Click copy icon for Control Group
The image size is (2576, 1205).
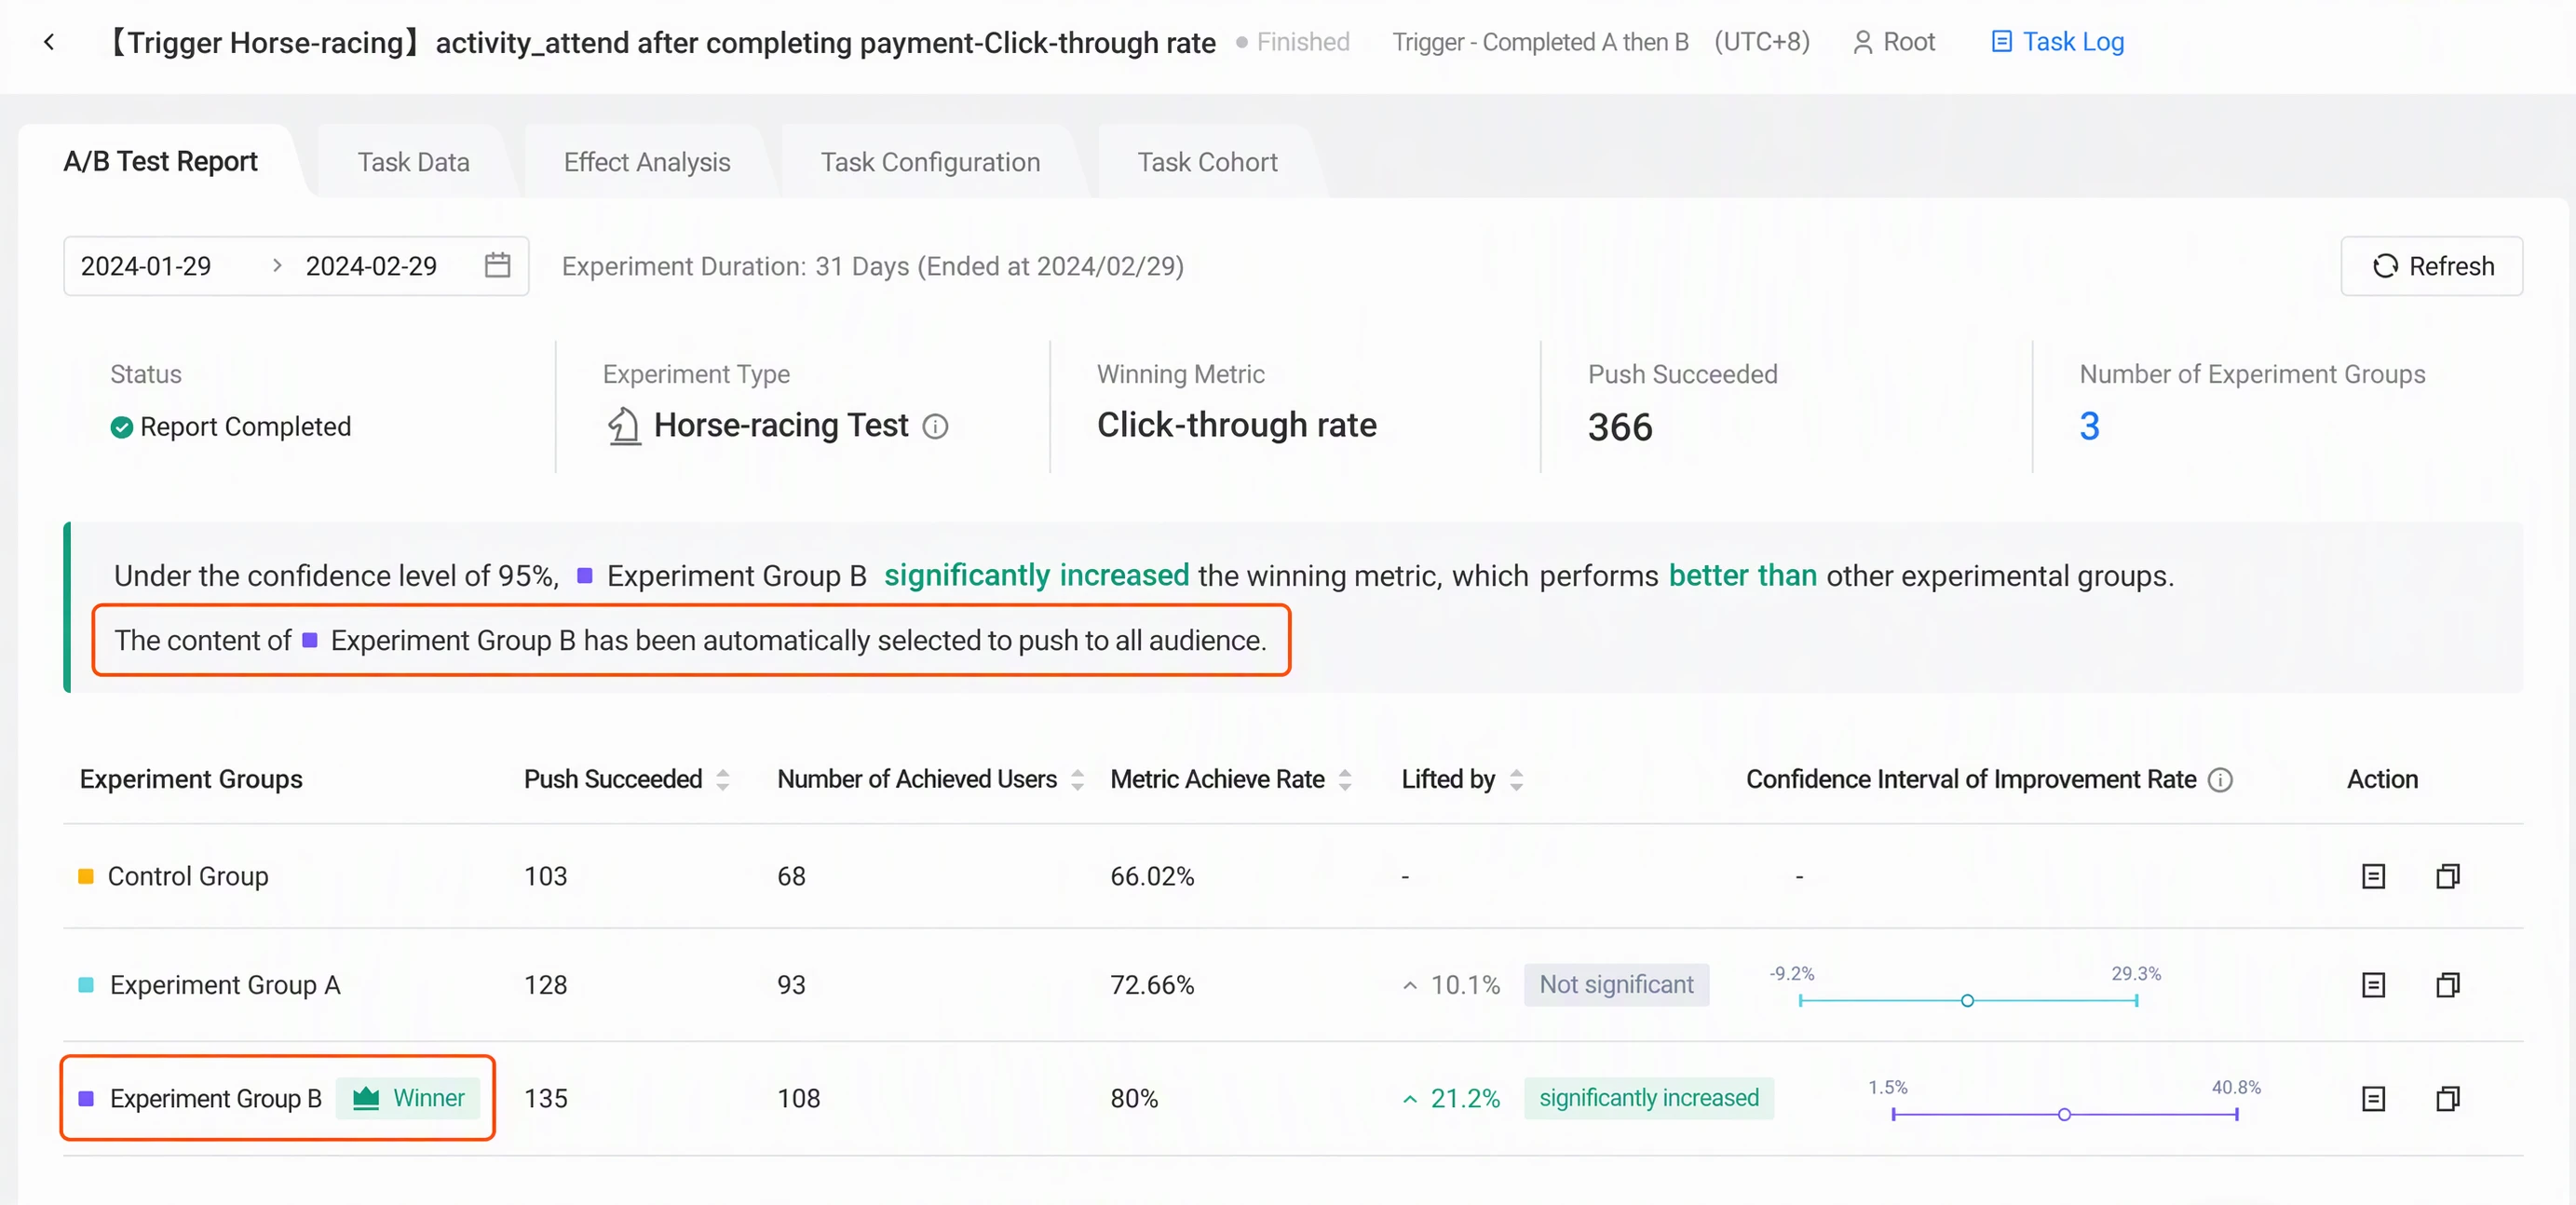(x=2447, y=877)
